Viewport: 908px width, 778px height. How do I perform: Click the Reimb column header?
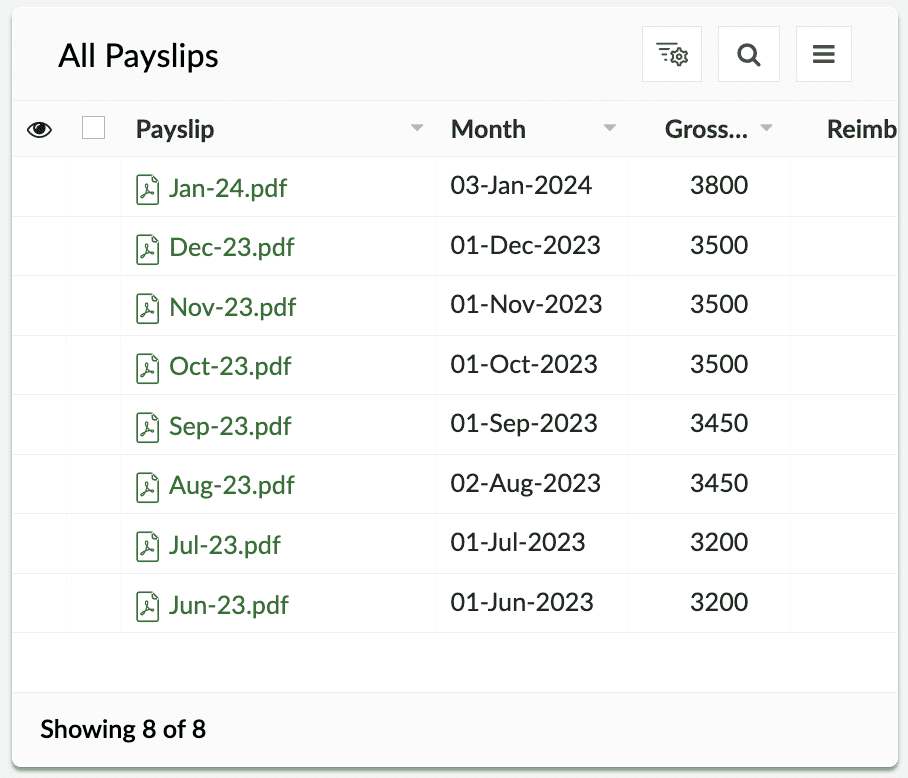[x=860, y=129]
